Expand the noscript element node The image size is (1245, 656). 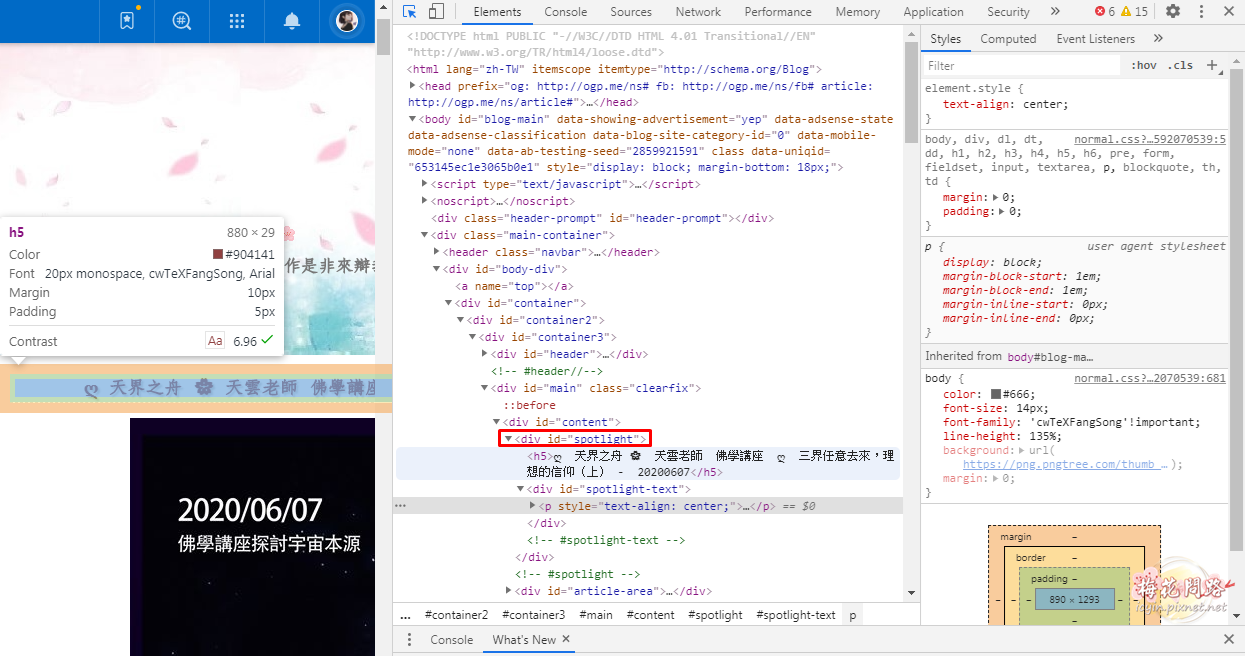[426, 201]
